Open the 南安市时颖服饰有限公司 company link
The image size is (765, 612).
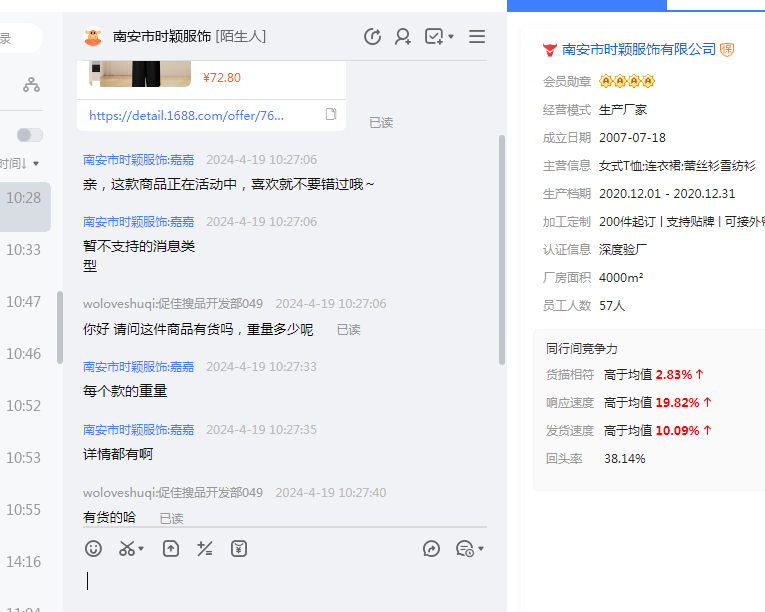tap(639, 49)
